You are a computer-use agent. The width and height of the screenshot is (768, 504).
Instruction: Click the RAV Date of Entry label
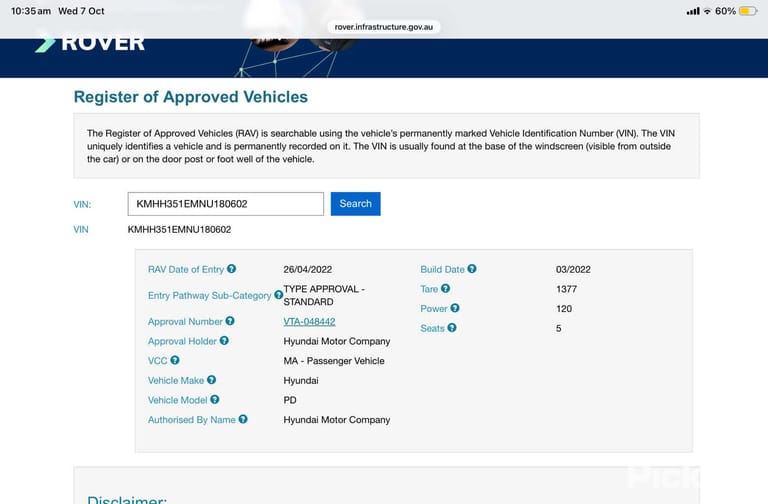pos(186,269)
